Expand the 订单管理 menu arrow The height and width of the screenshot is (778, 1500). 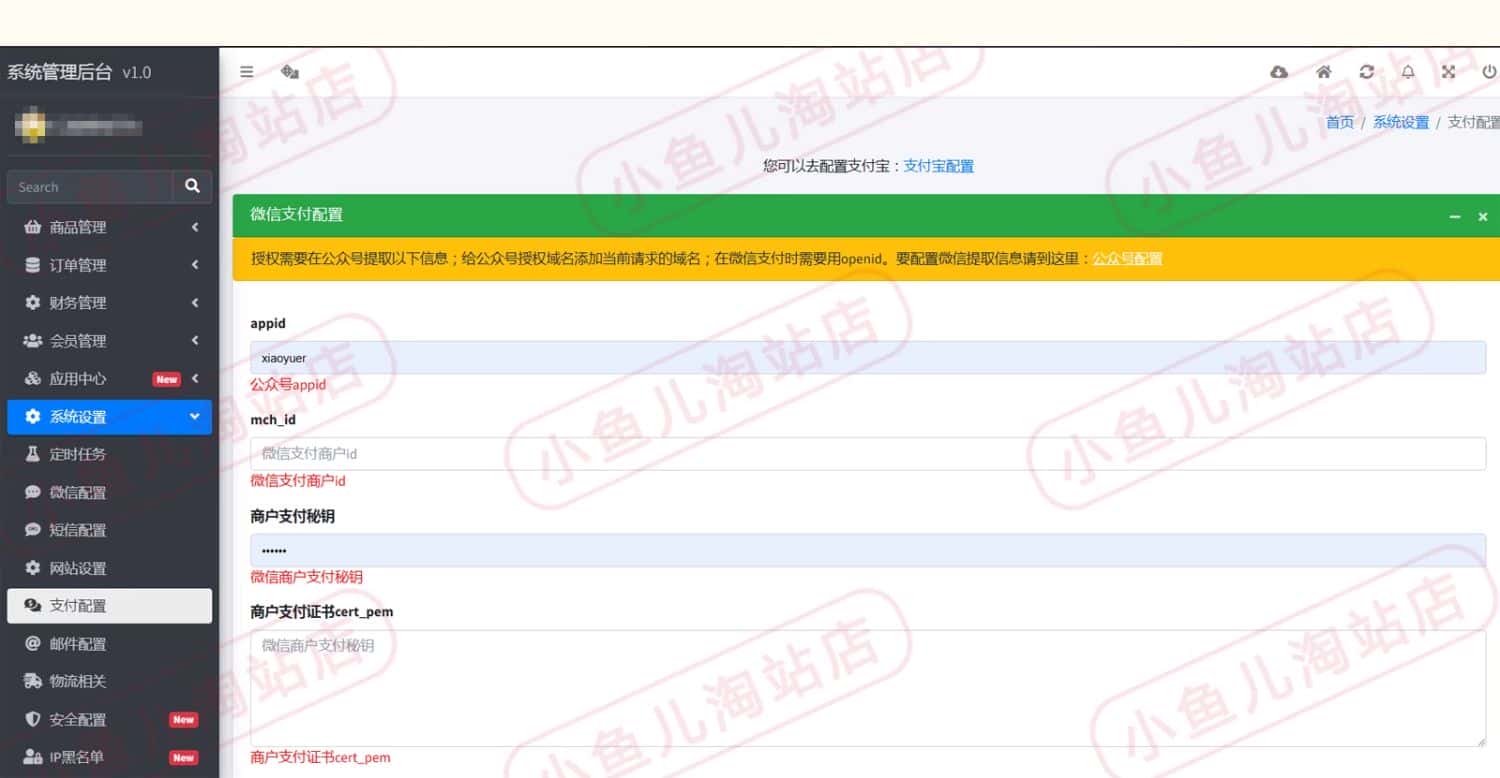click(195, 265)
